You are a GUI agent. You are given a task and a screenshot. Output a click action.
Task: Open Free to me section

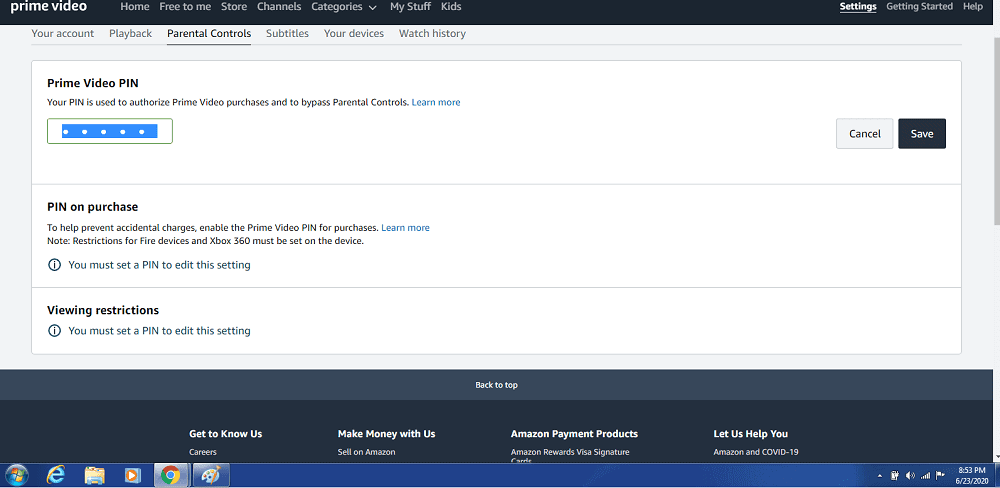click(x=185, y=6)
